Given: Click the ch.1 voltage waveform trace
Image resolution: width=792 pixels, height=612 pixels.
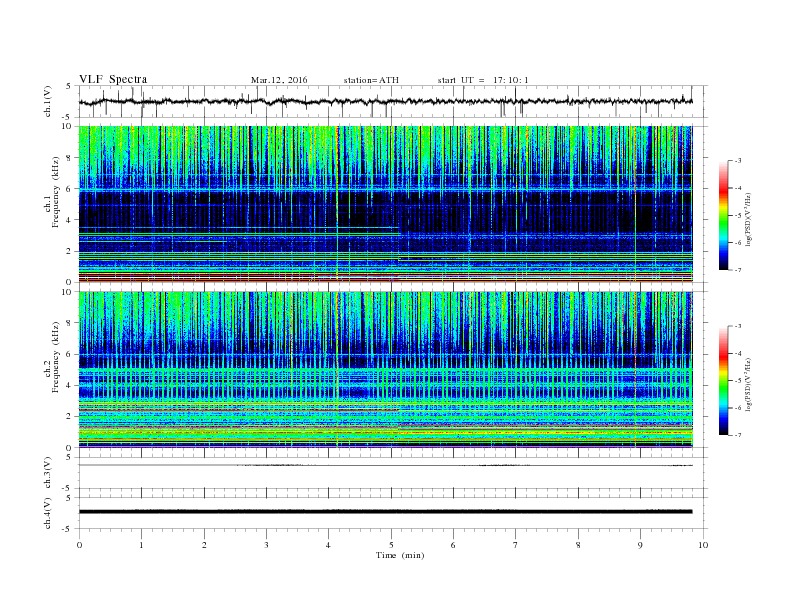Looking at the screenshot, I should [385, 101].
